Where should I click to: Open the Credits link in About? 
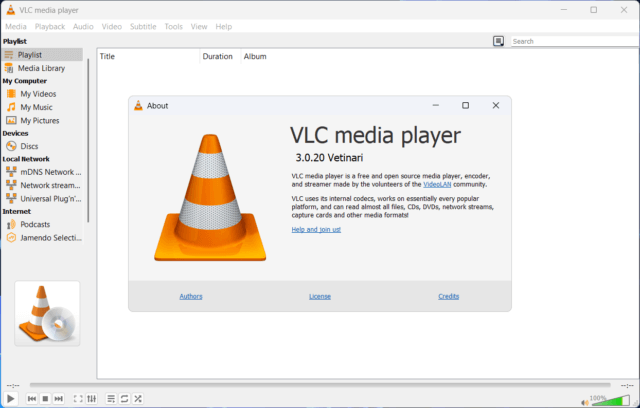pyautogui.click(x=449, y=296)
